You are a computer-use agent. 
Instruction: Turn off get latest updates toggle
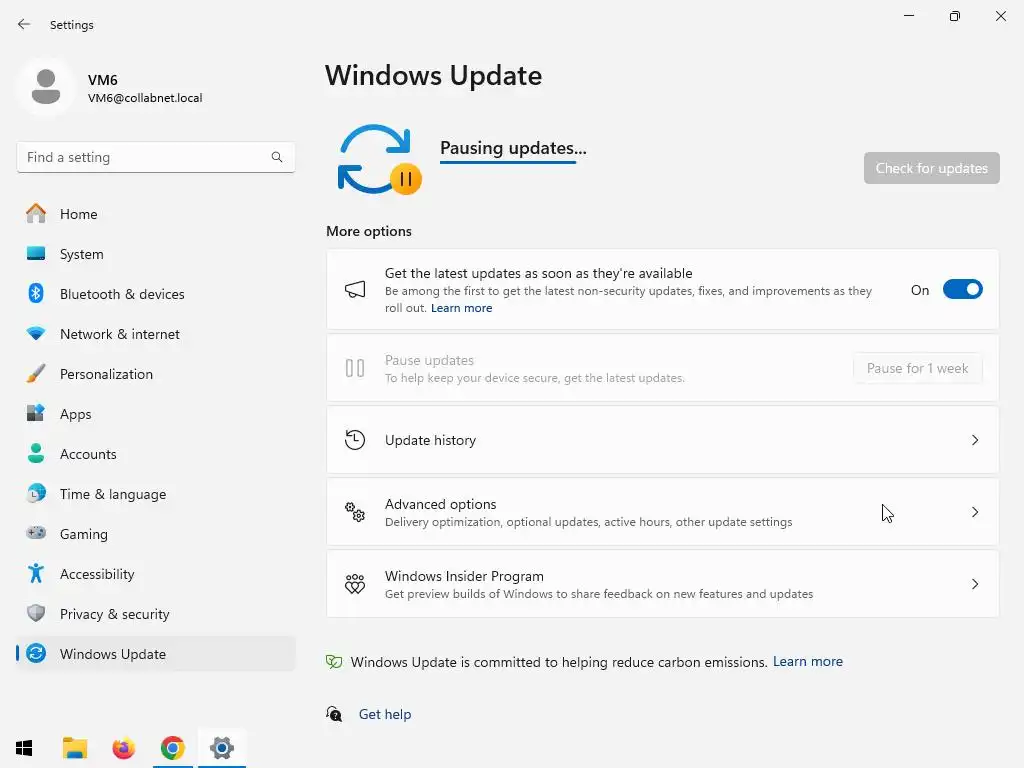click(x=963, y=289)
